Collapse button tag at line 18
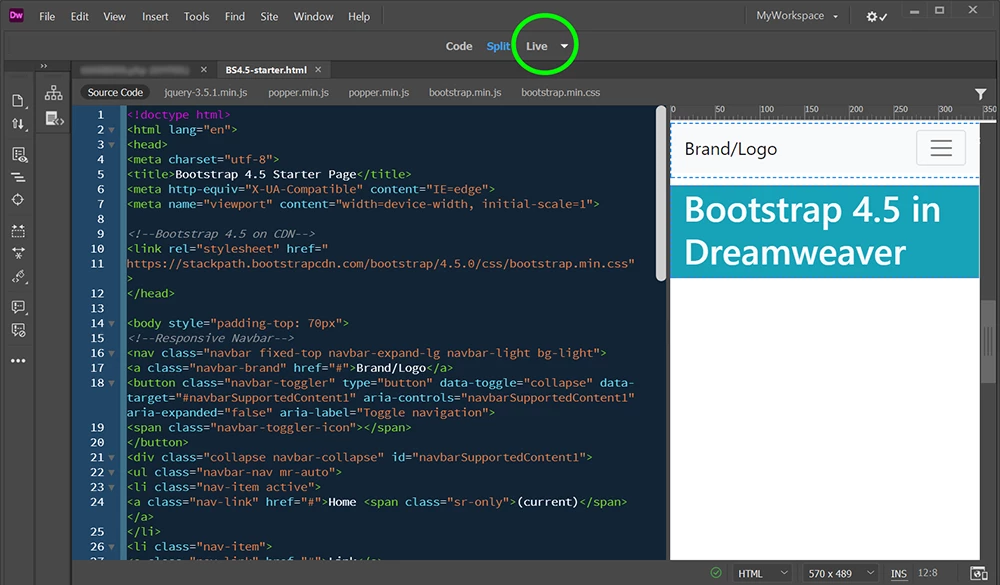 pos(112,383)
